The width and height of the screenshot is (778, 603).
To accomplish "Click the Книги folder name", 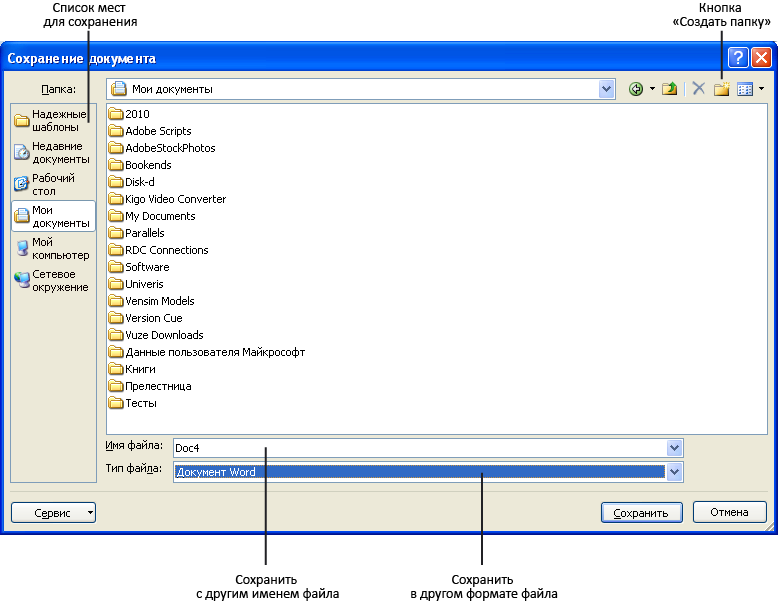I will tap(140, 369).
